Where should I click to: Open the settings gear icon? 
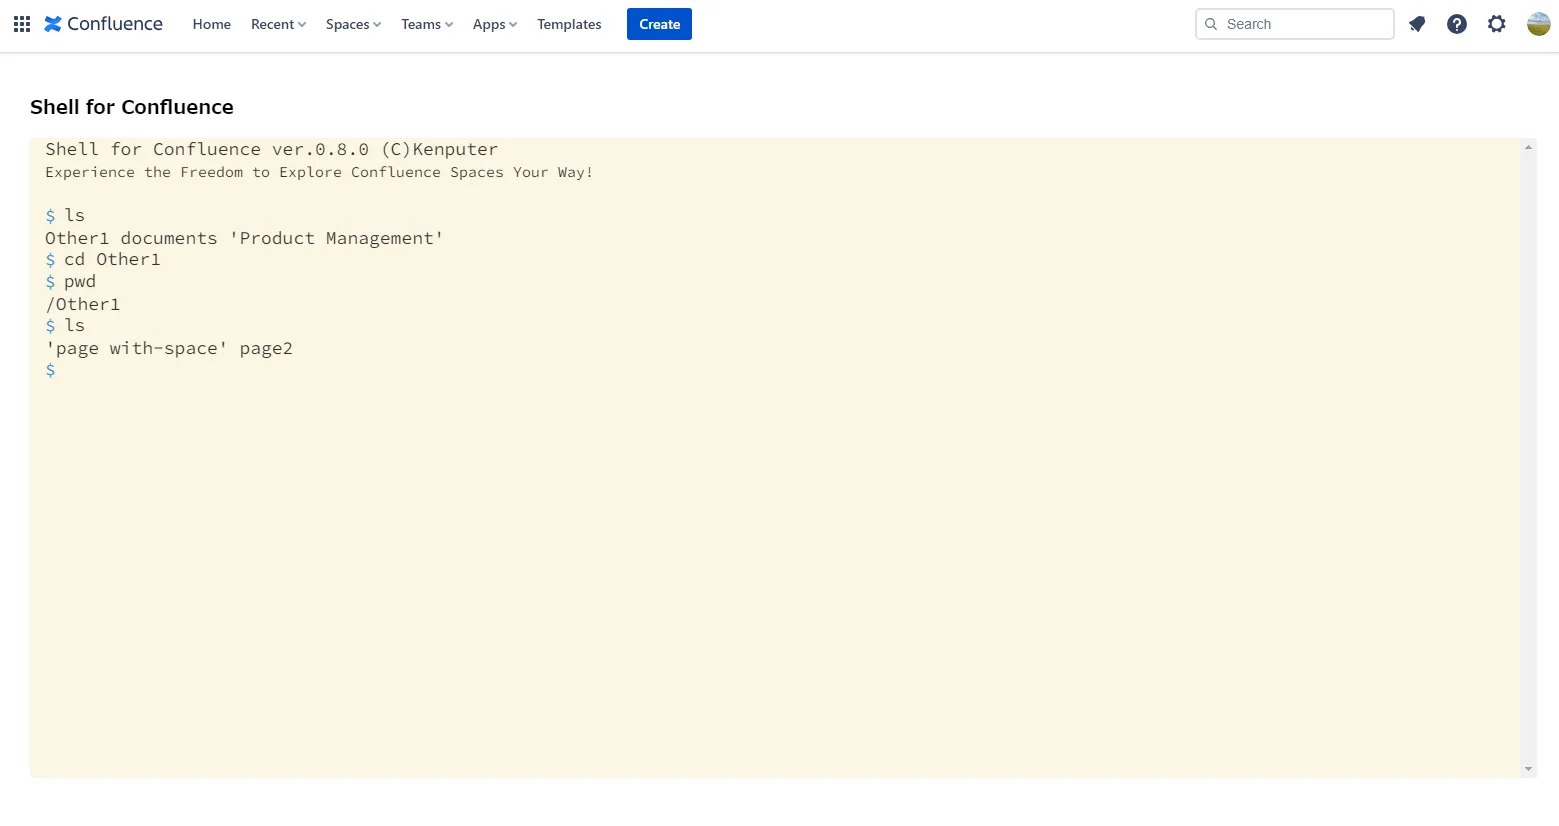click(x=1496, y=24)
